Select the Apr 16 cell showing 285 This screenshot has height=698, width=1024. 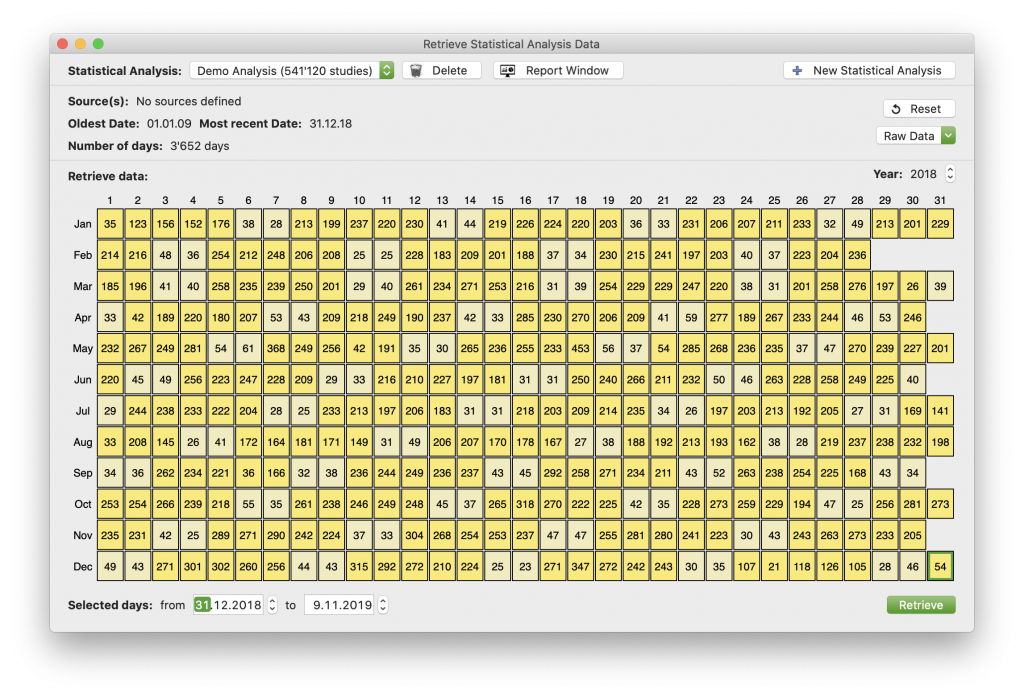(525, 317)
